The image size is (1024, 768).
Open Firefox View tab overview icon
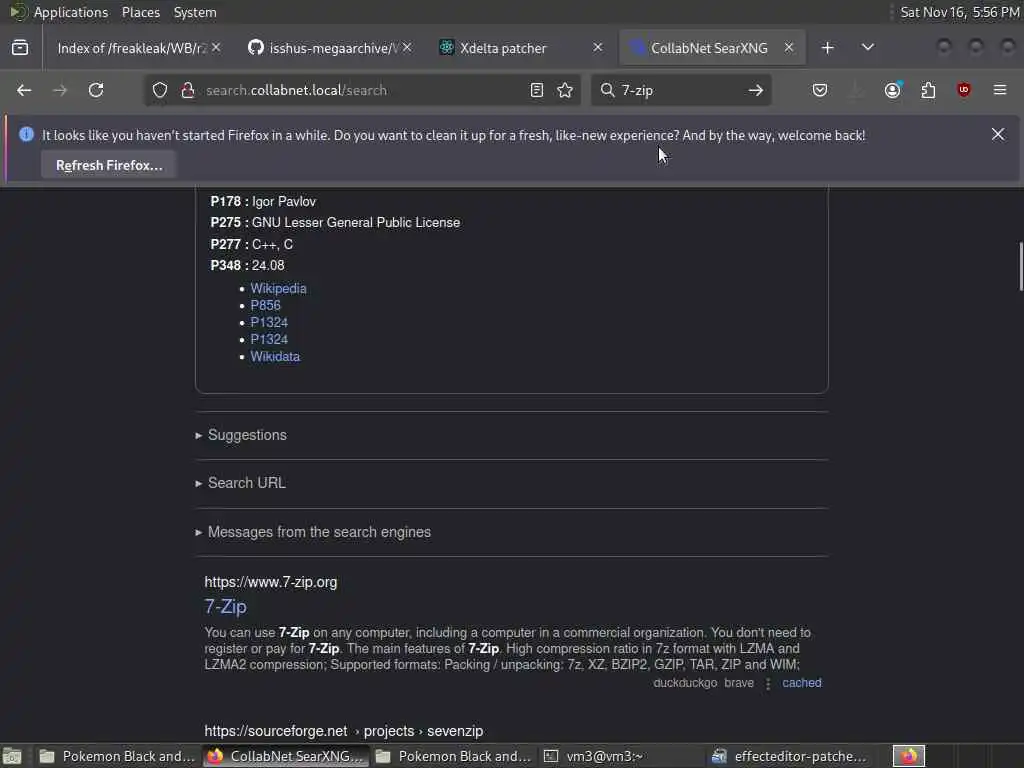click(20, 48)
